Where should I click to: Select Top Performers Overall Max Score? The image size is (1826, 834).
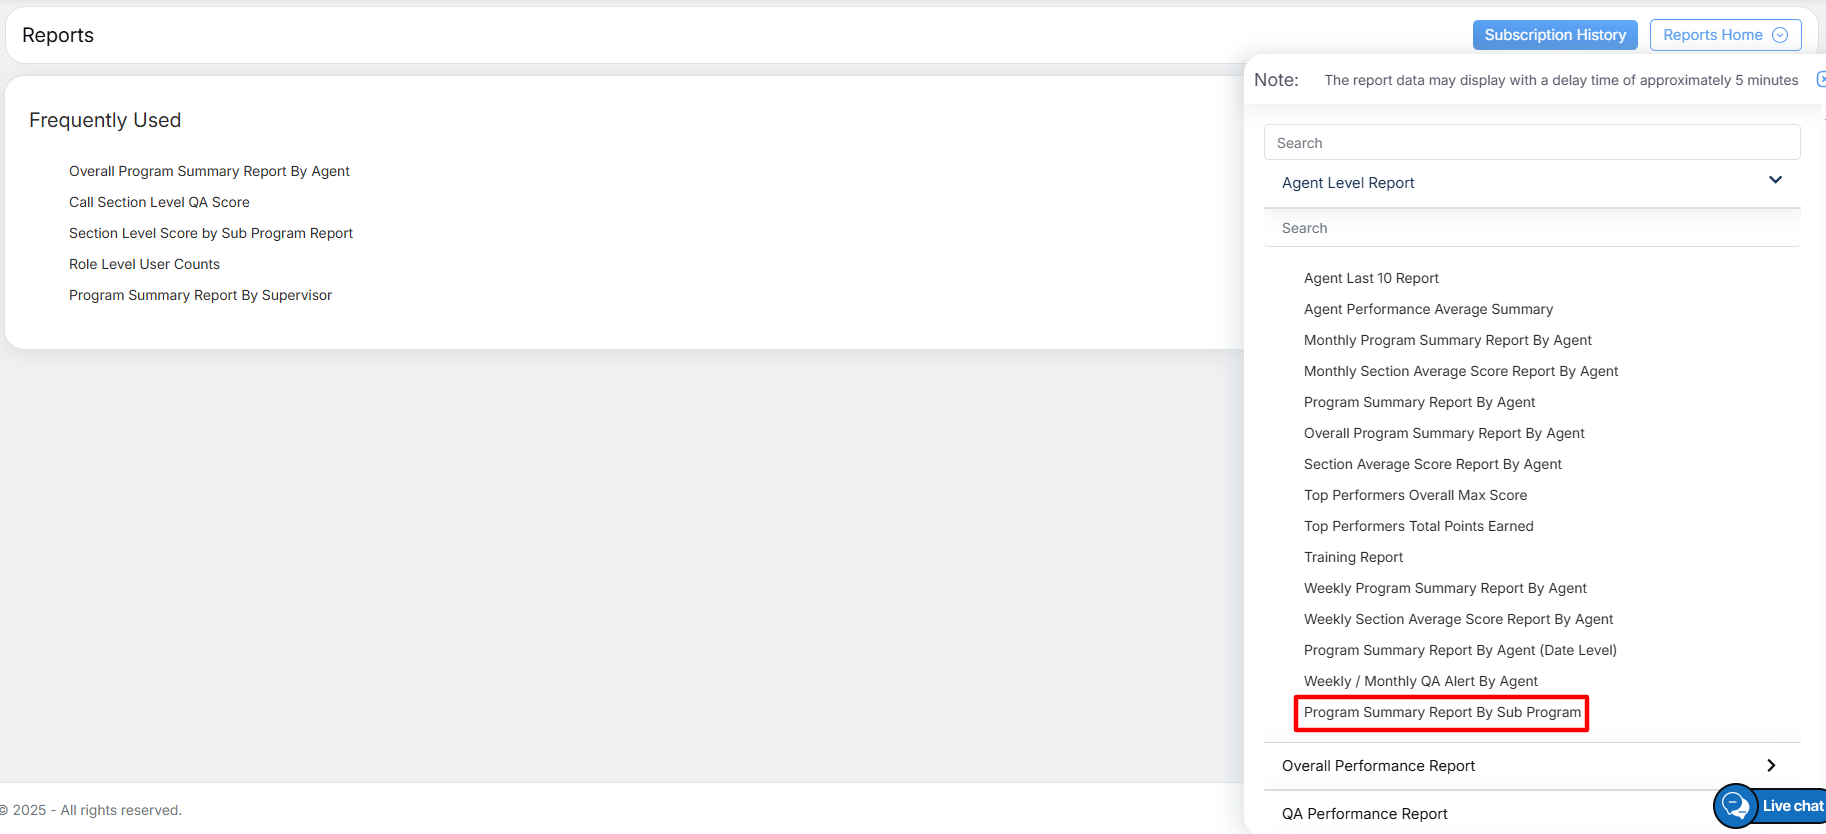coord(1415,496)
